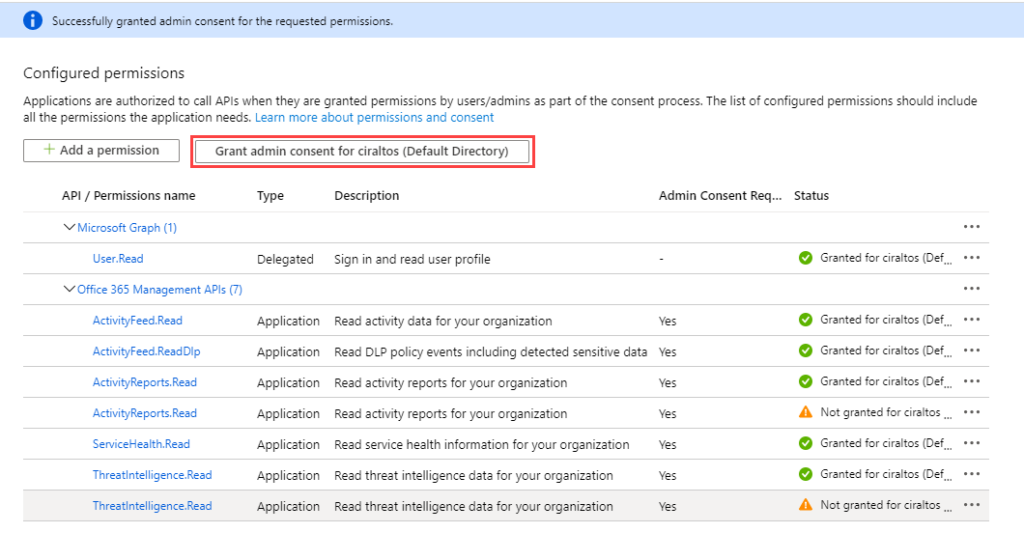Click green check icon in granted ThreatIntelligence.Read row
Image resolution: width=1024 pixels, height=533 pixels.
click(805, 474)
